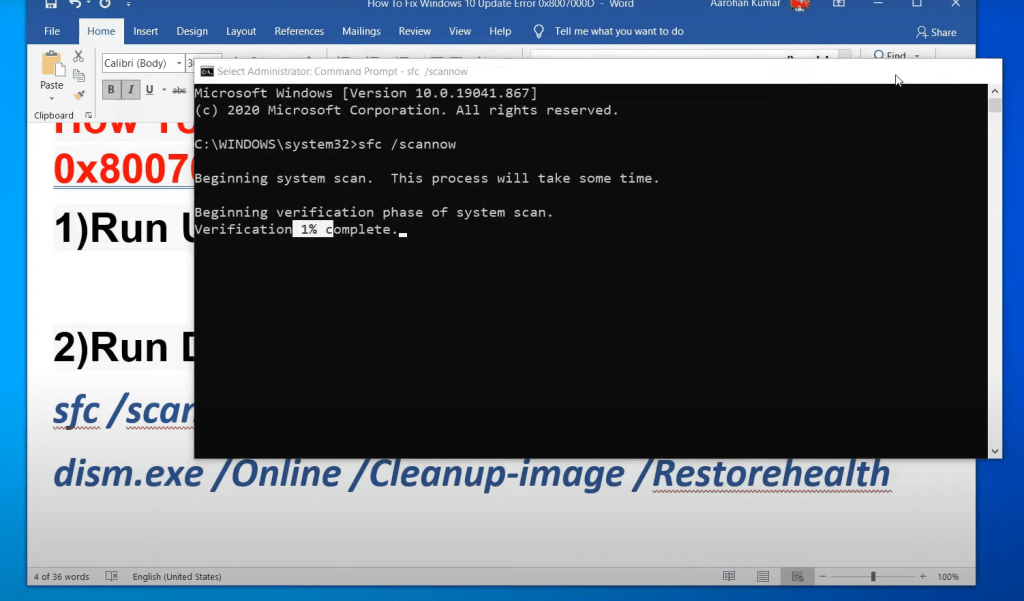Select the Format Painter tool

click(79, 92)
